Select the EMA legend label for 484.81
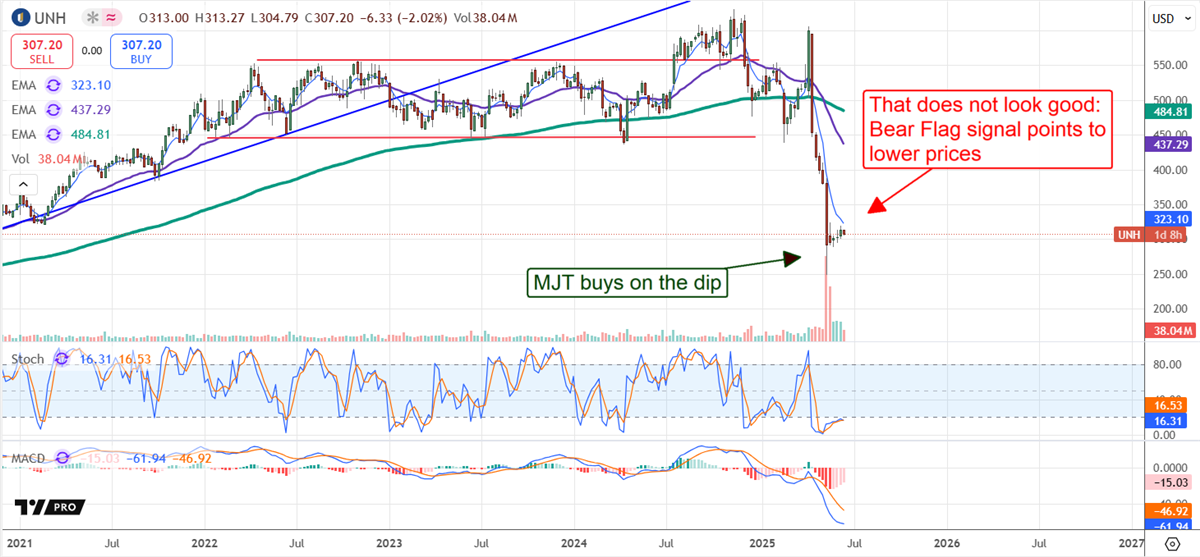Image resolution: width=1200 pixels, height=557 pixels. [x=24, y=134]
